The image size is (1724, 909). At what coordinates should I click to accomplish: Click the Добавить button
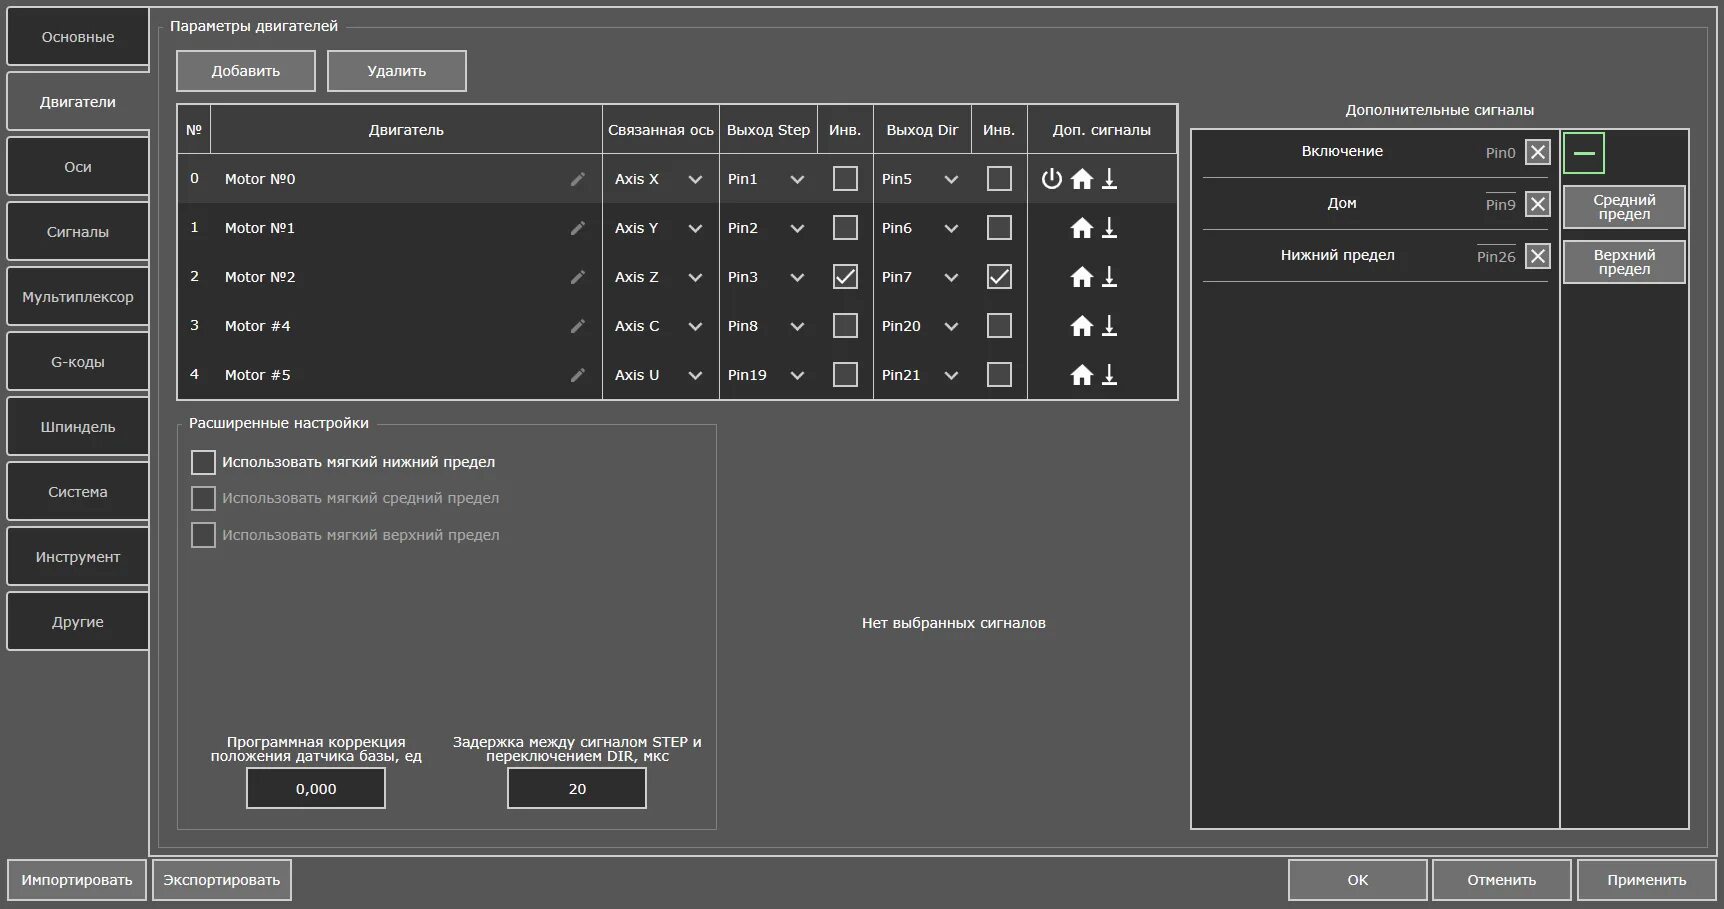point(246,71)
